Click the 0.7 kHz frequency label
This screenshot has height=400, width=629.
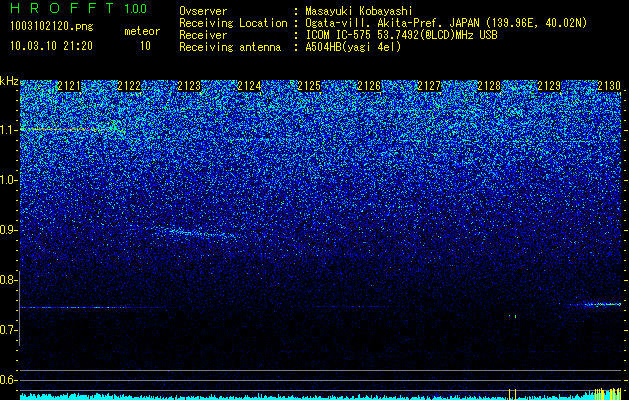point(9,330)
